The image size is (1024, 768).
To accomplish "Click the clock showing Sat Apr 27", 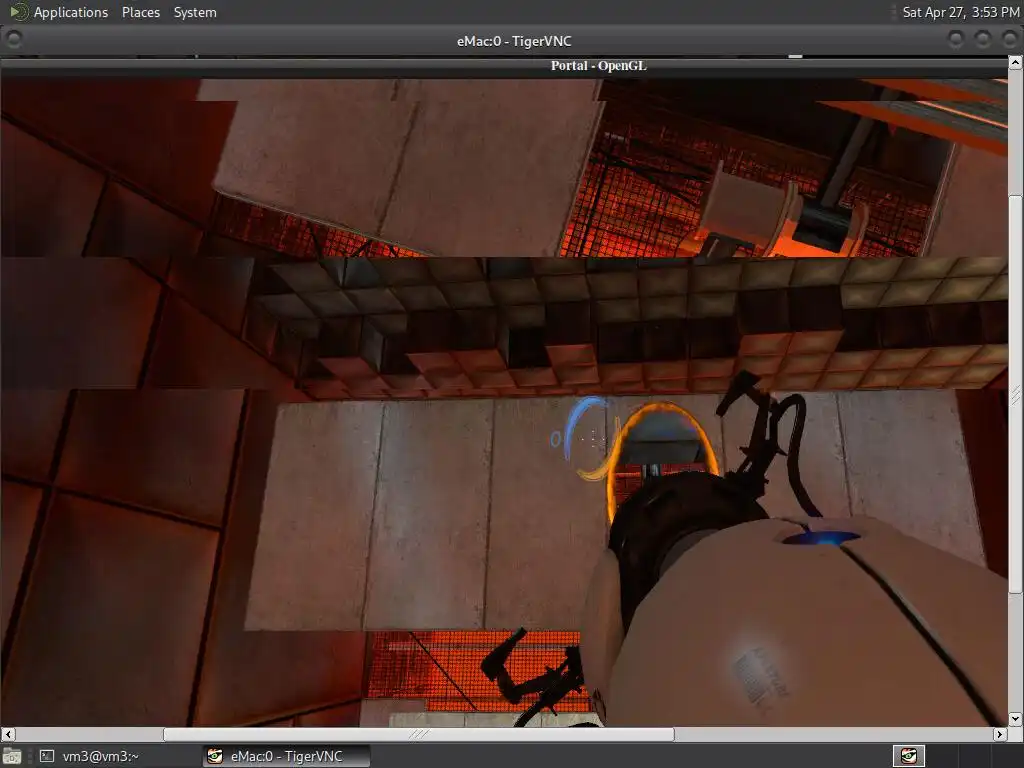I will pos(961,12).
